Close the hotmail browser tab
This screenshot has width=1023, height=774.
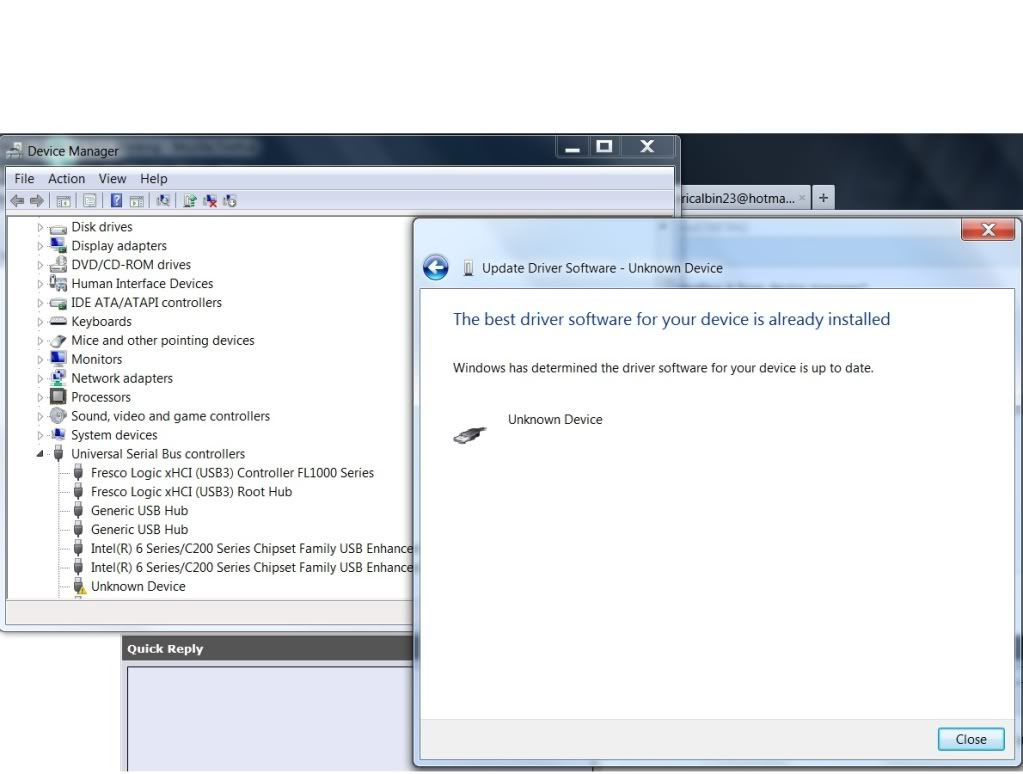802,198
